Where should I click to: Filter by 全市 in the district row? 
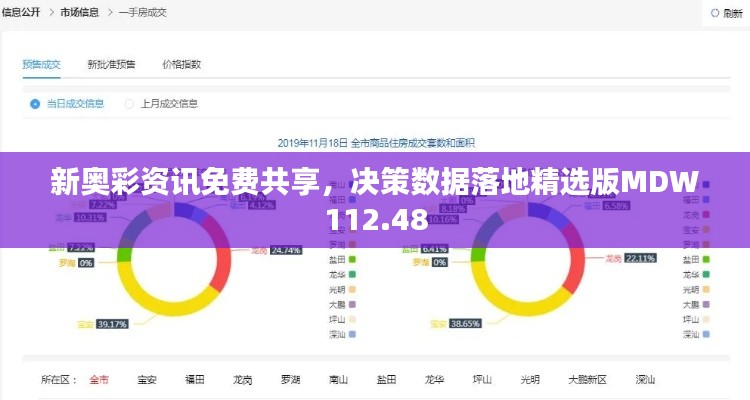[x=99, y=380]
